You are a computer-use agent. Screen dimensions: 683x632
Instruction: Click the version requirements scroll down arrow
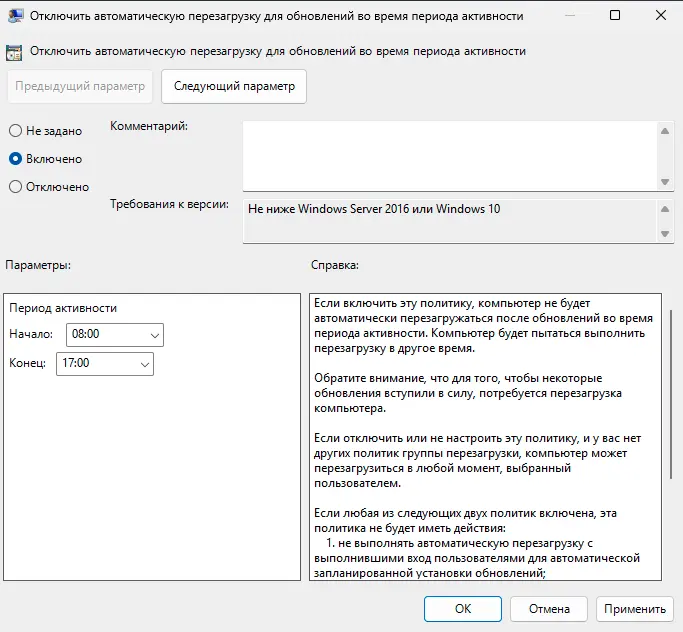666,233
